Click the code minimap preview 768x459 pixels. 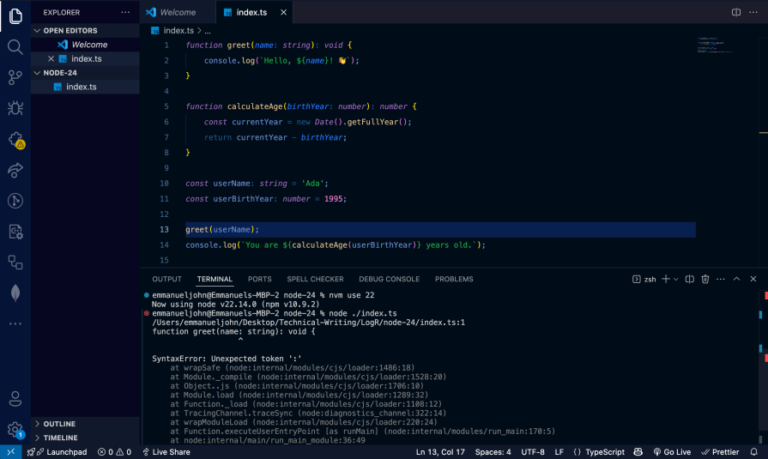click(715, 45)
